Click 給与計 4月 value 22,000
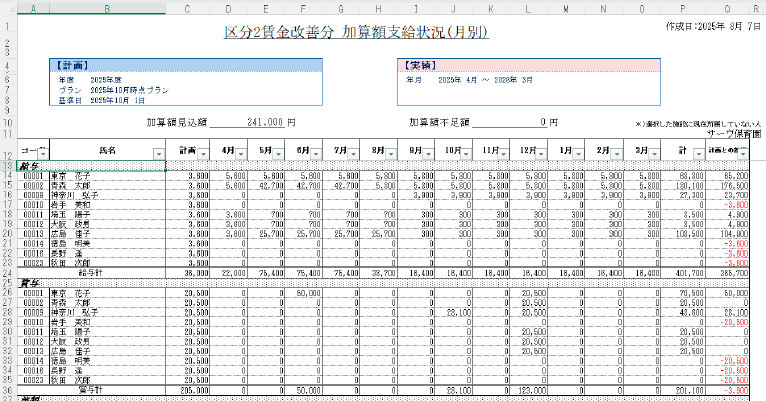 [x=233, y=273]
